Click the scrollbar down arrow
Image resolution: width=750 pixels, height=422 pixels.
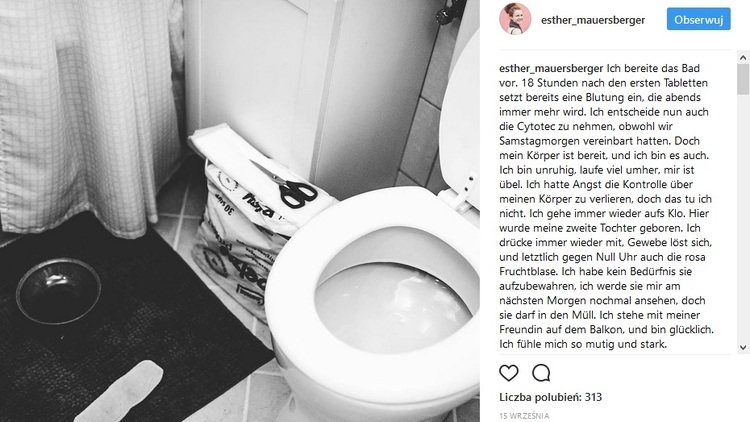pos(743,347)
